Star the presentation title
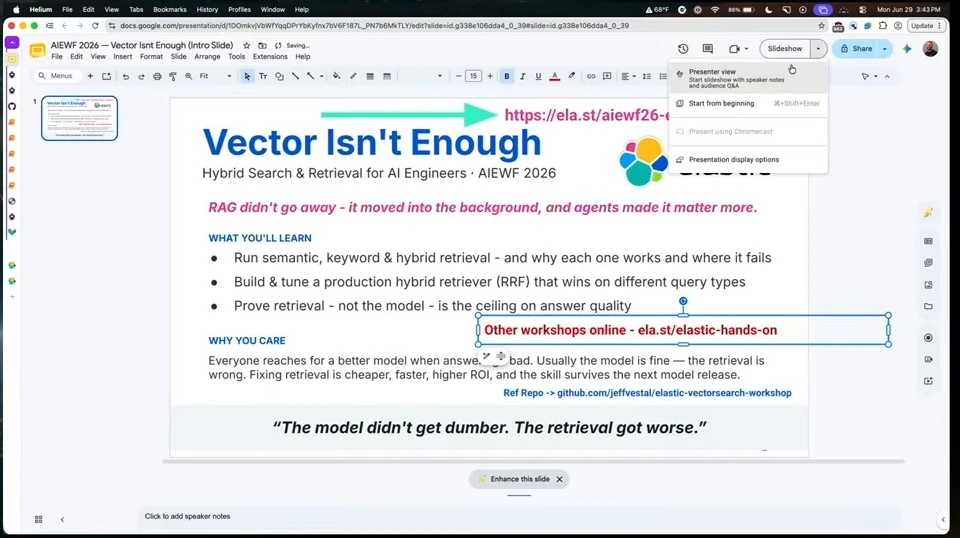The image size is (960, 538). pos(246,45)
